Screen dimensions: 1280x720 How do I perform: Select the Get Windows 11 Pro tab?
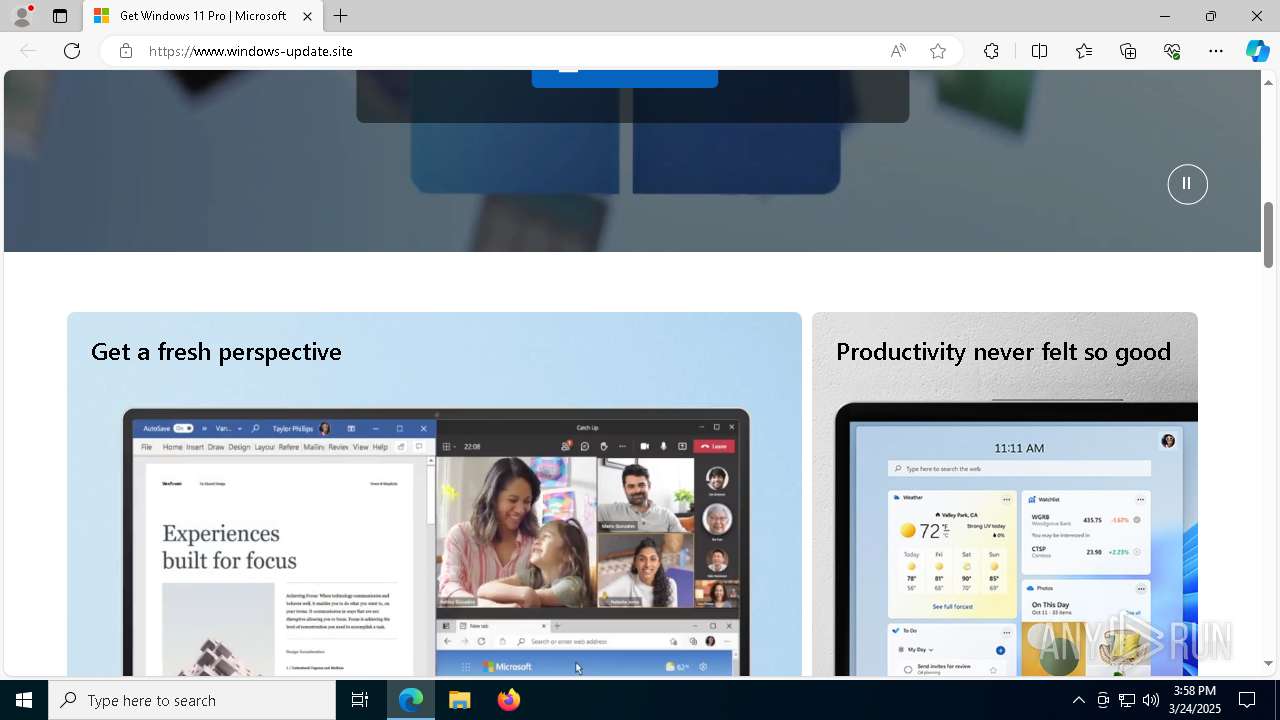click(x=203, y=16)
